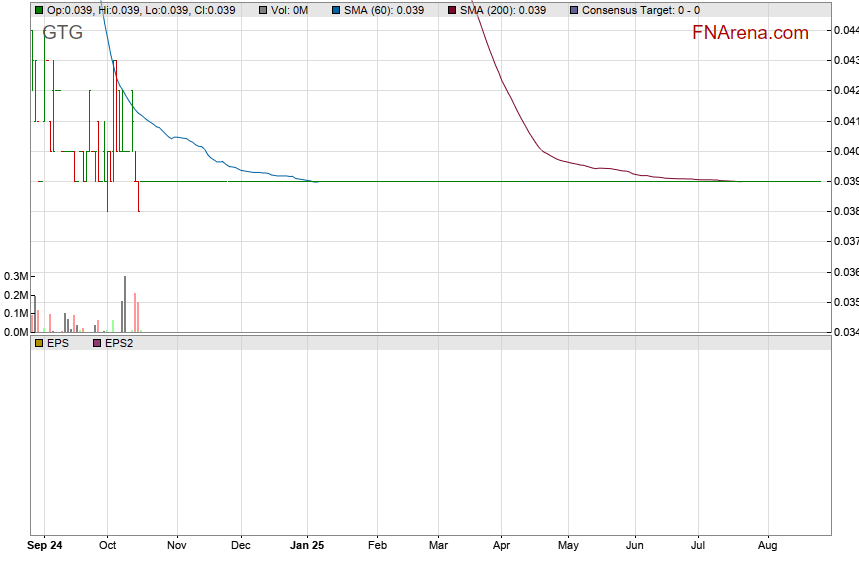Click the gray Vol legend swatch
The image size is (859, 566).
coord(262,10)
